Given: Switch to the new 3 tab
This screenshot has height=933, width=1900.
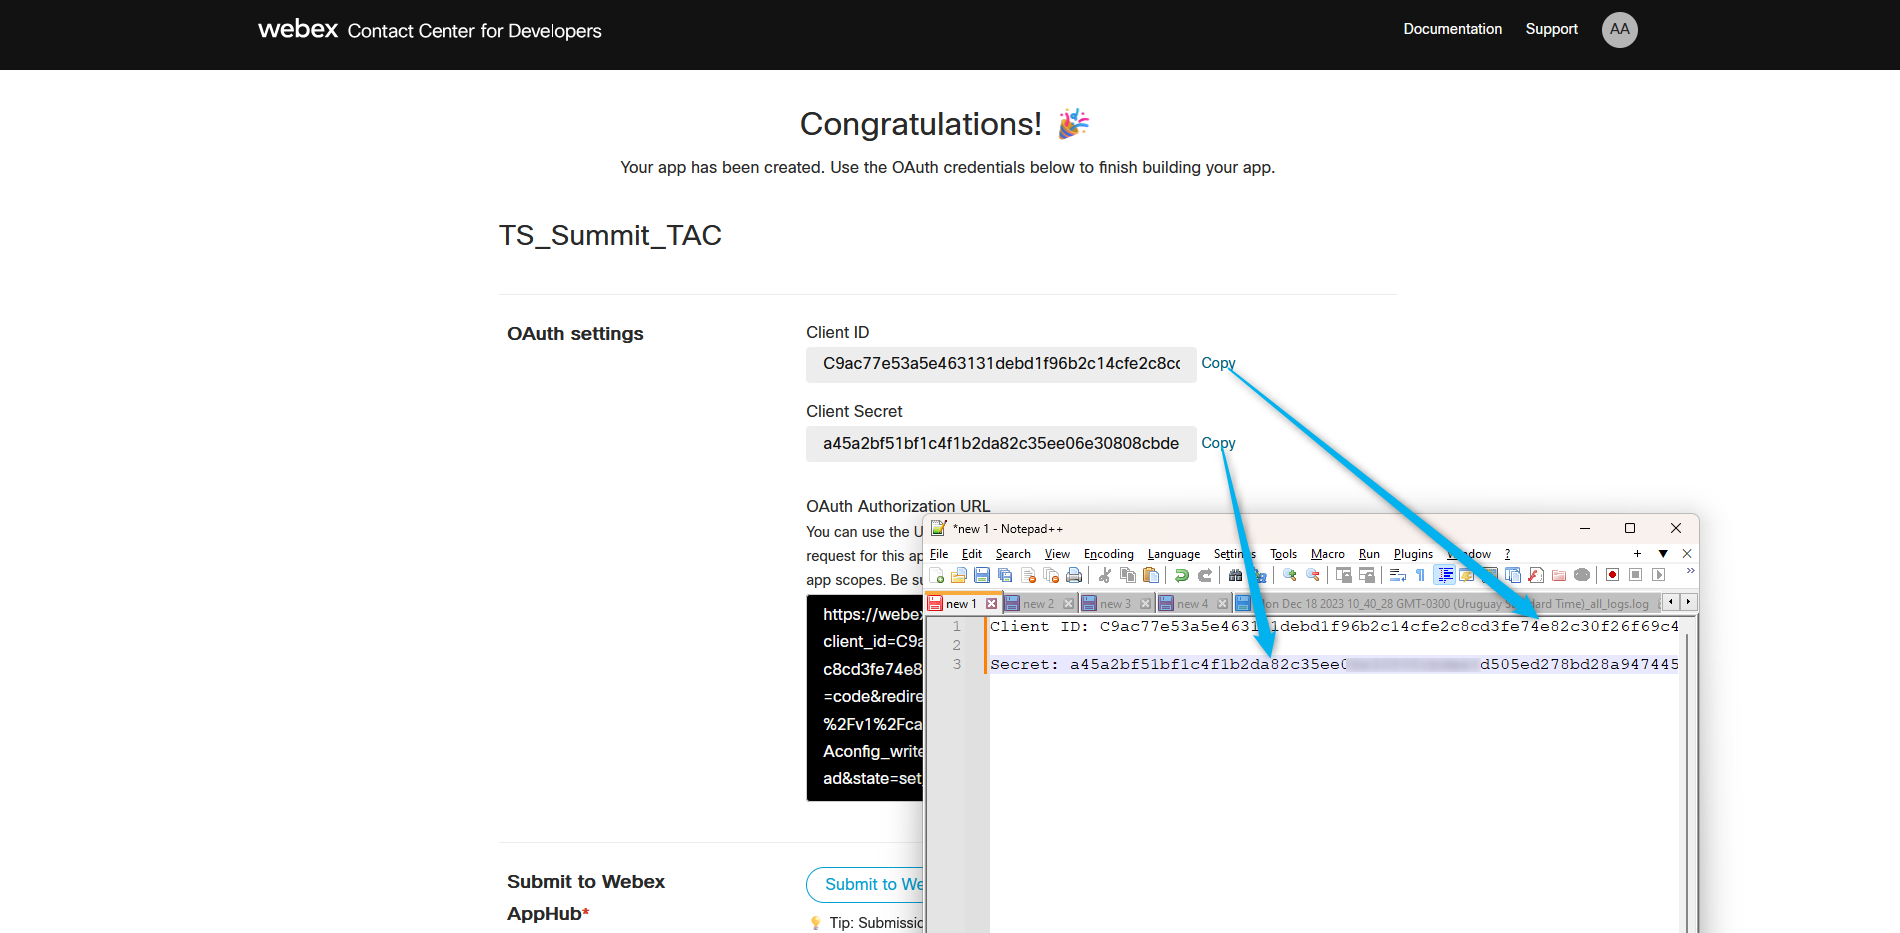Looking at the screenshot, I should click(1115, 604).
